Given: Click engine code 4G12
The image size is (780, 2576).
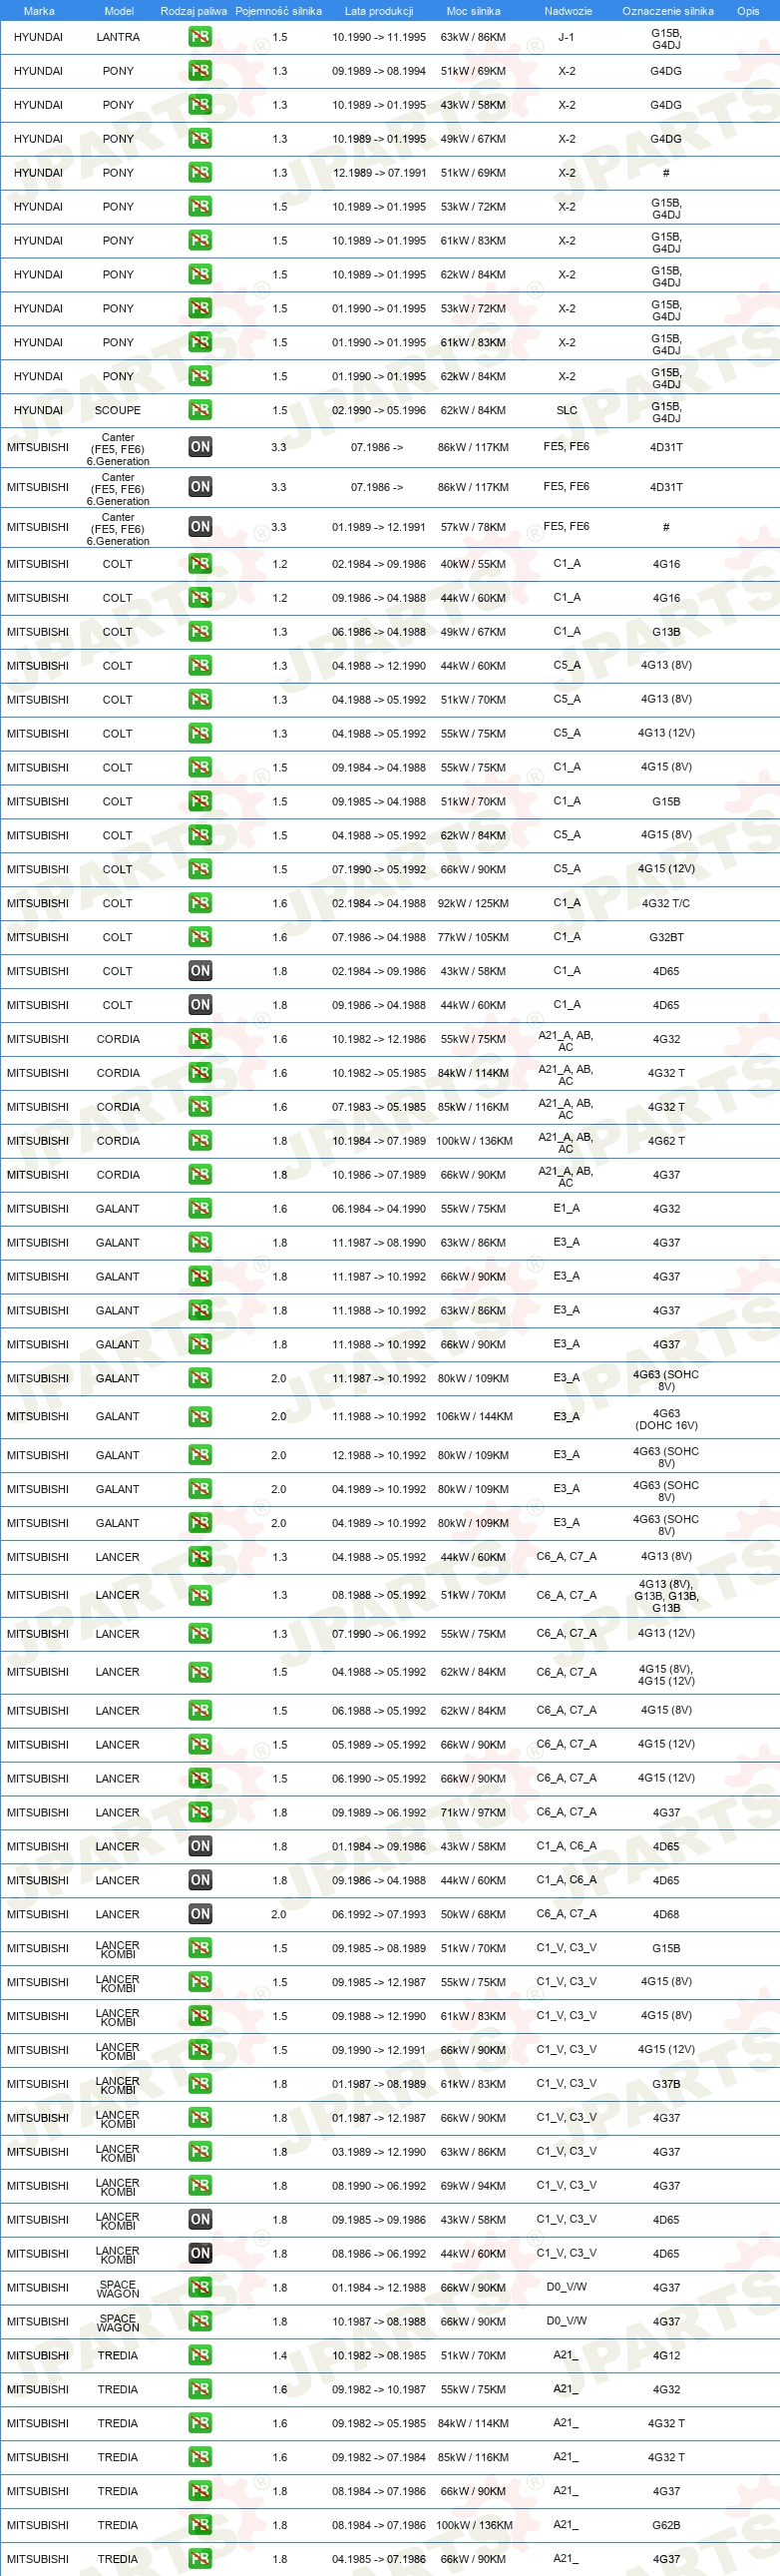Looking at the screenshot, I should click(x=666, y=2355).
